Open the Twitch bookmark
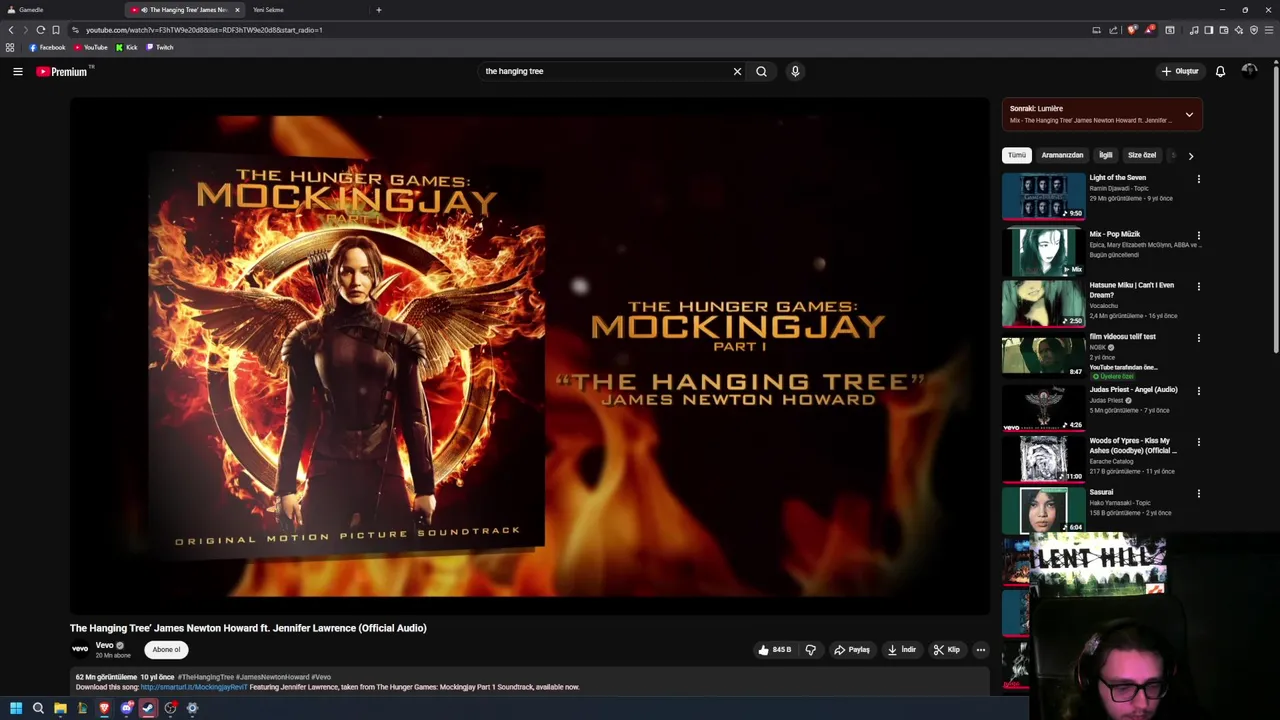The image size is (1280, 720). coord(160,47)
